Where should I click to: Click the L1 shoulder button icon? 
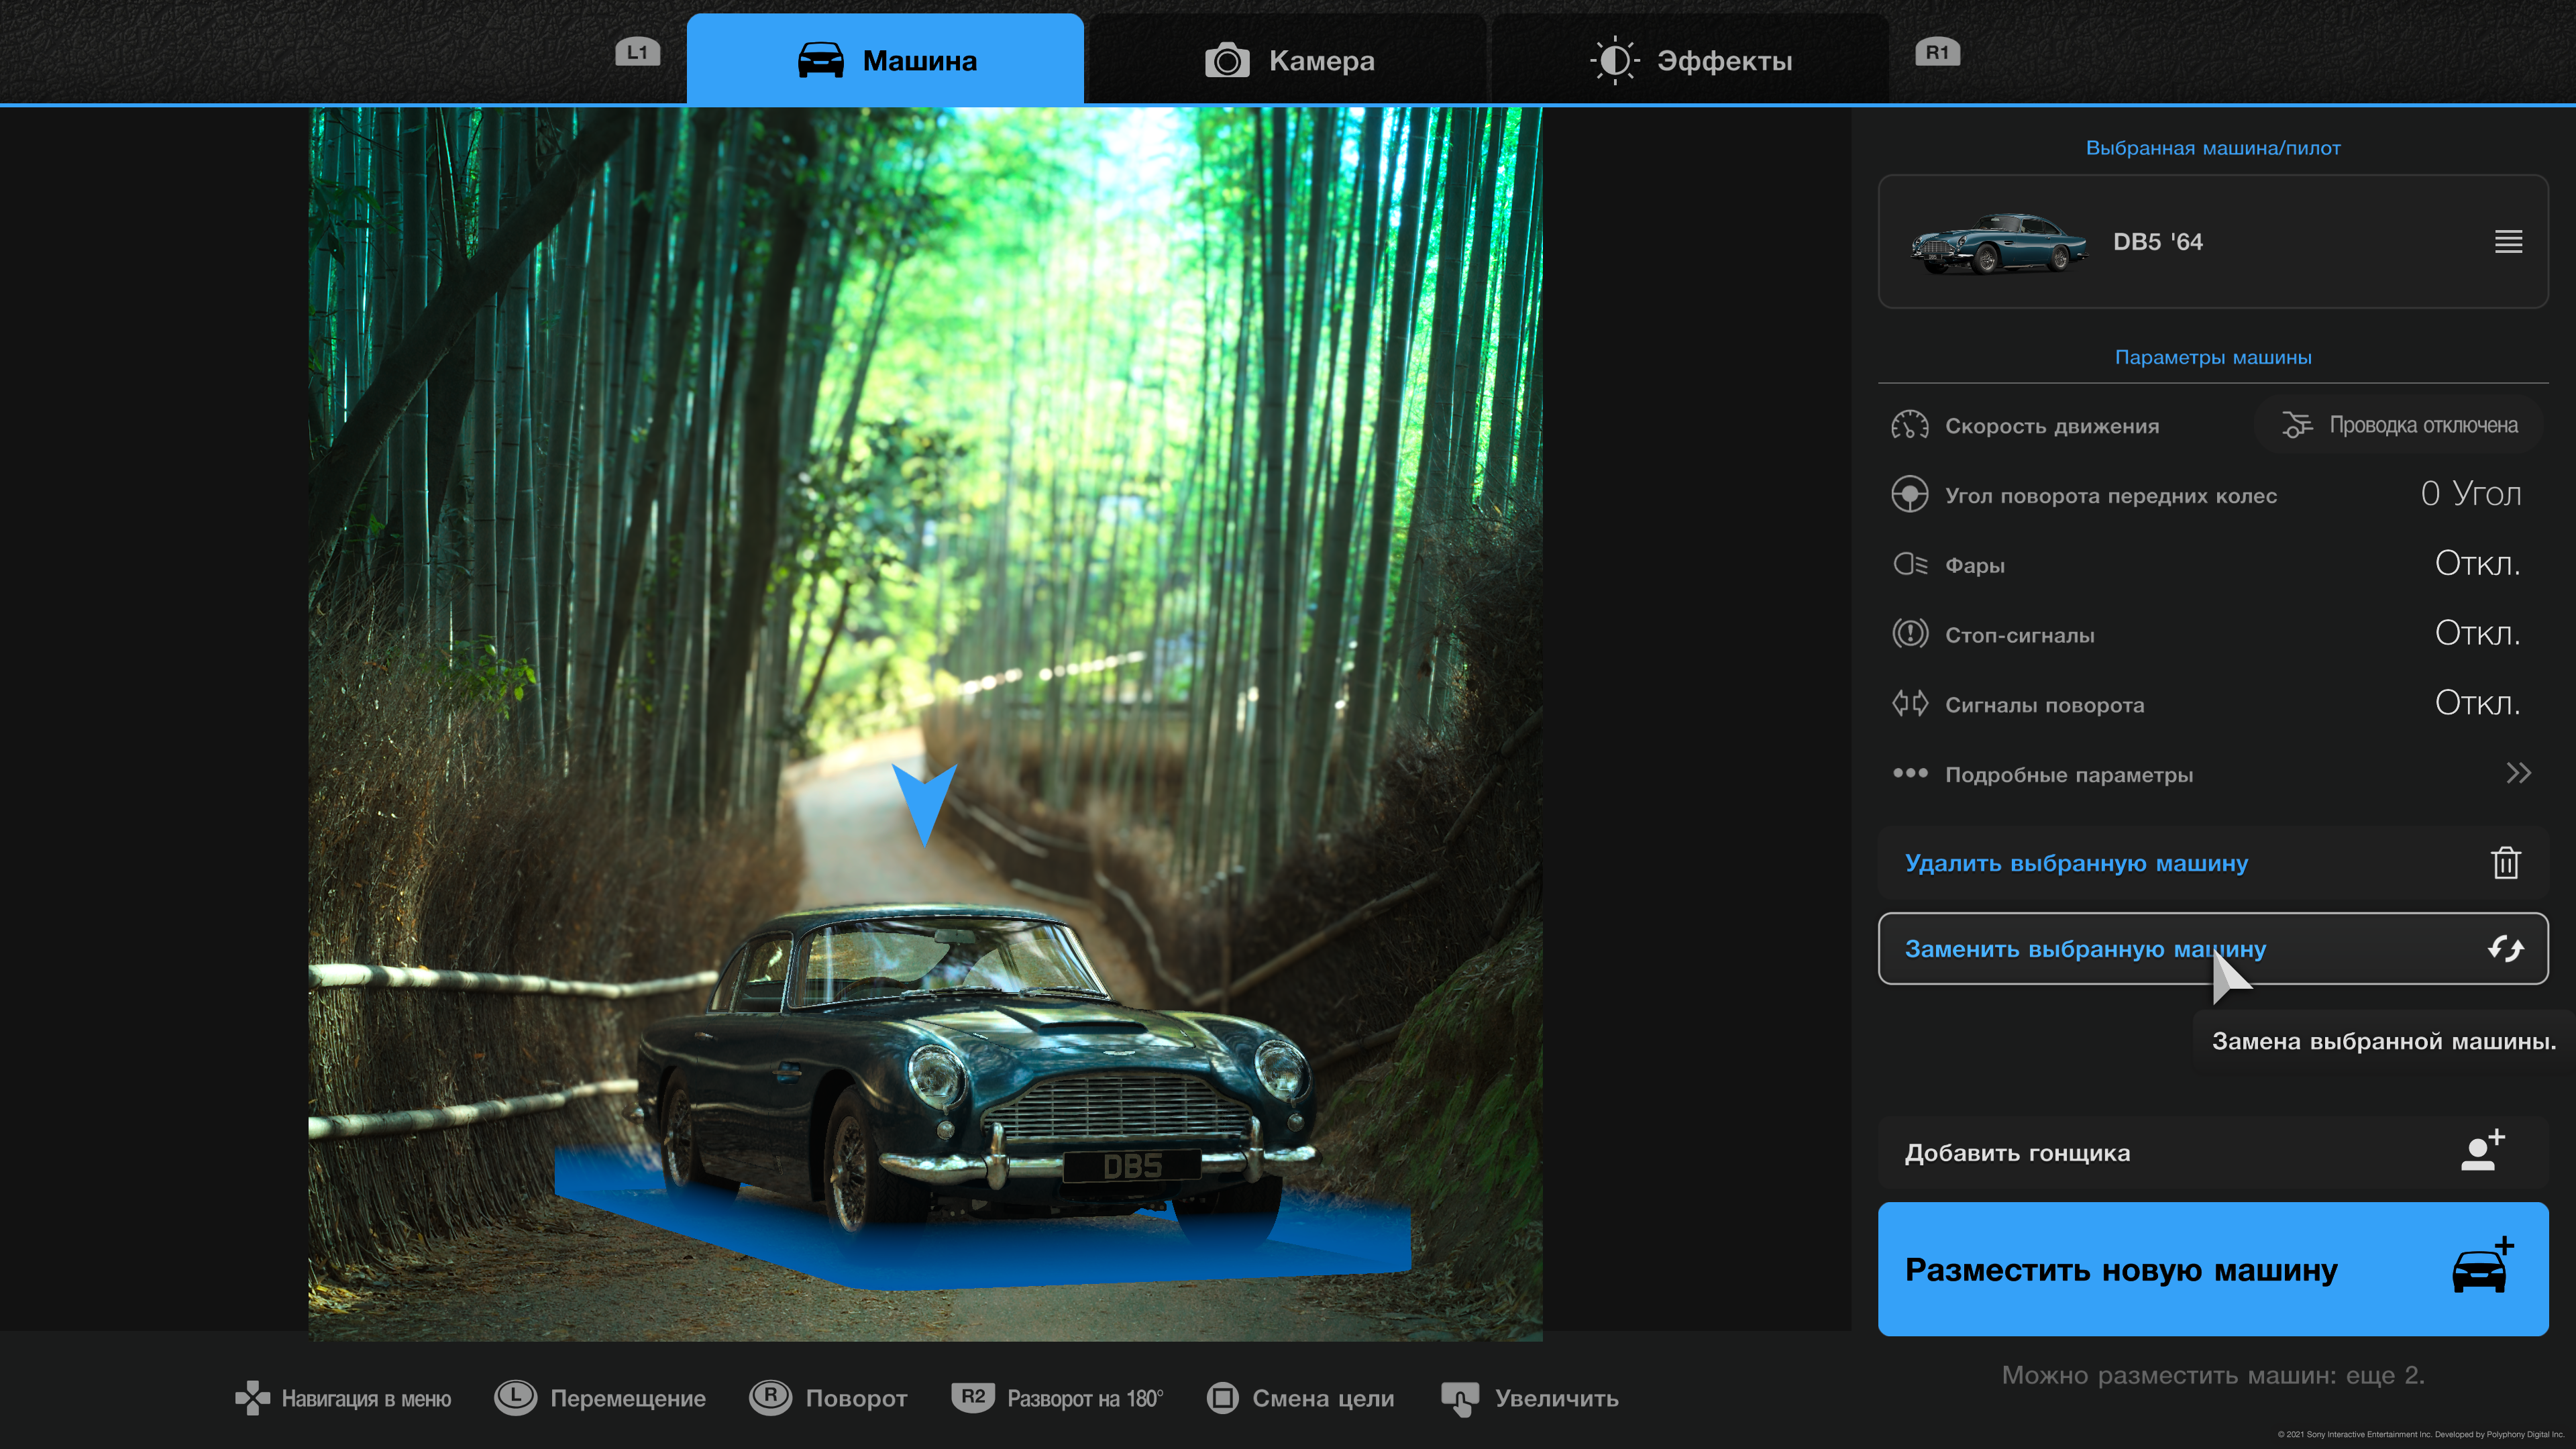[637, 52]
